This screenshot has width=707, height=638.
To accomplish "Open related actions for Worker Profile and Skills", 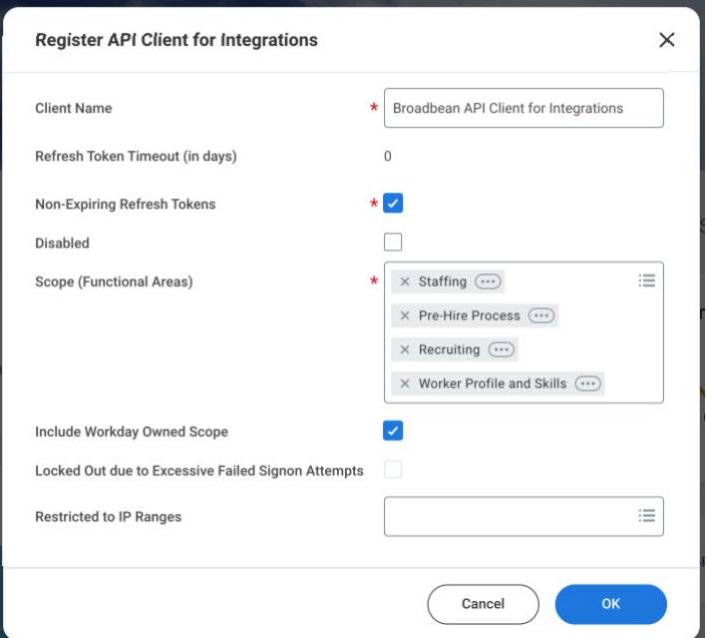I will pos(588,384).
